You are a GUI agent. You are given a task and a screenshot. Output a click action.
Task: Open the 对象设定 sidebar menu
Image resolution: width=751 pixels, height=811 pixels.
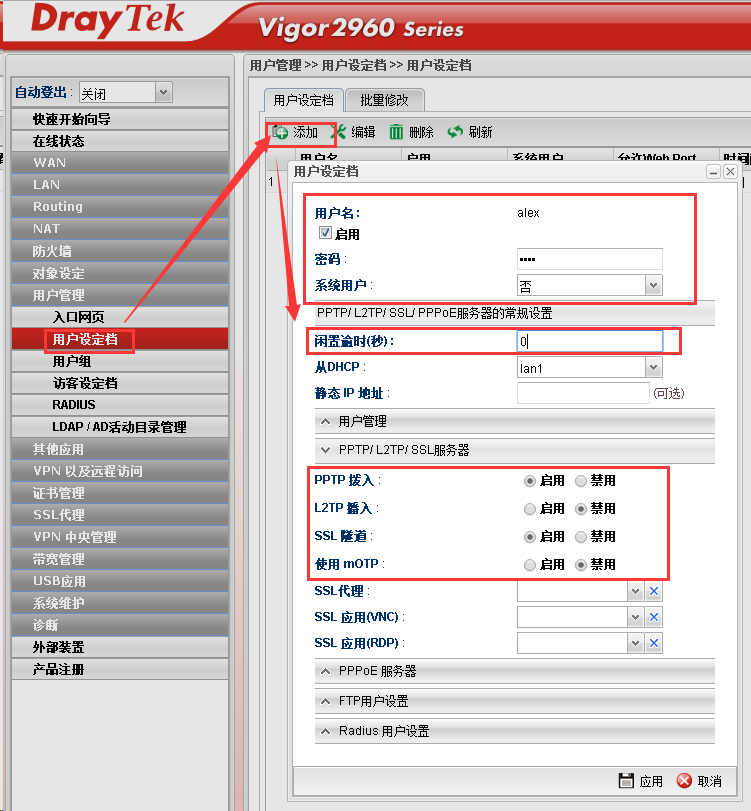(x=120, y=273)
